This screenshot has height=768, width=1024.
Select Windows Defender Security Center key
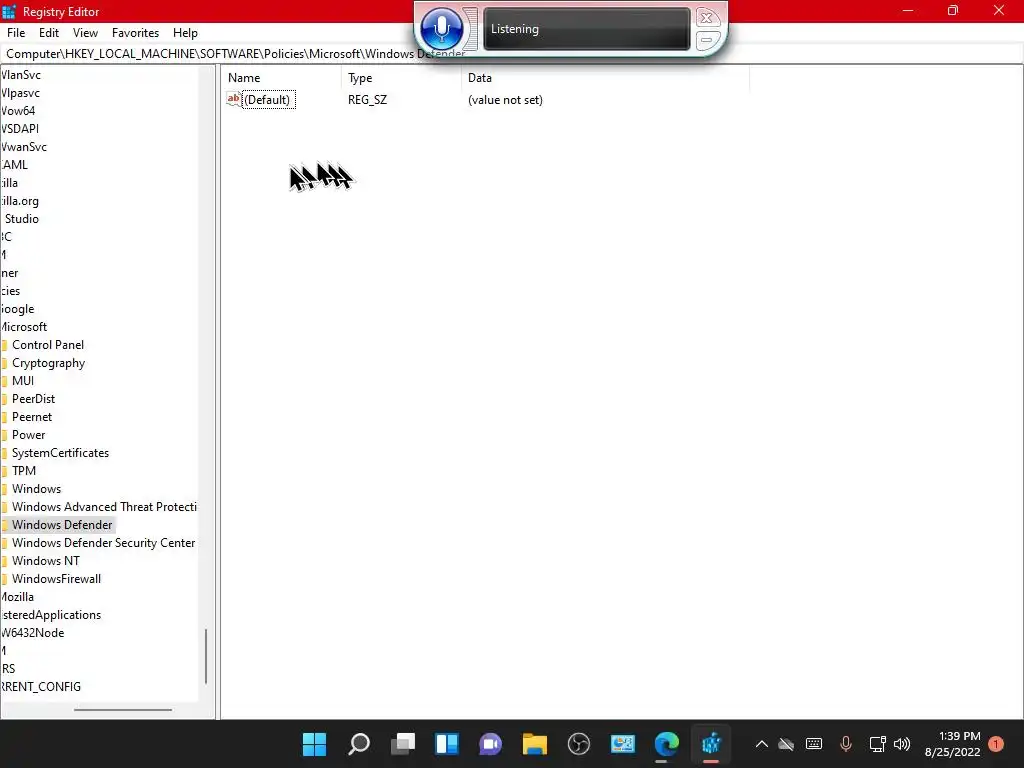[103, 543]
